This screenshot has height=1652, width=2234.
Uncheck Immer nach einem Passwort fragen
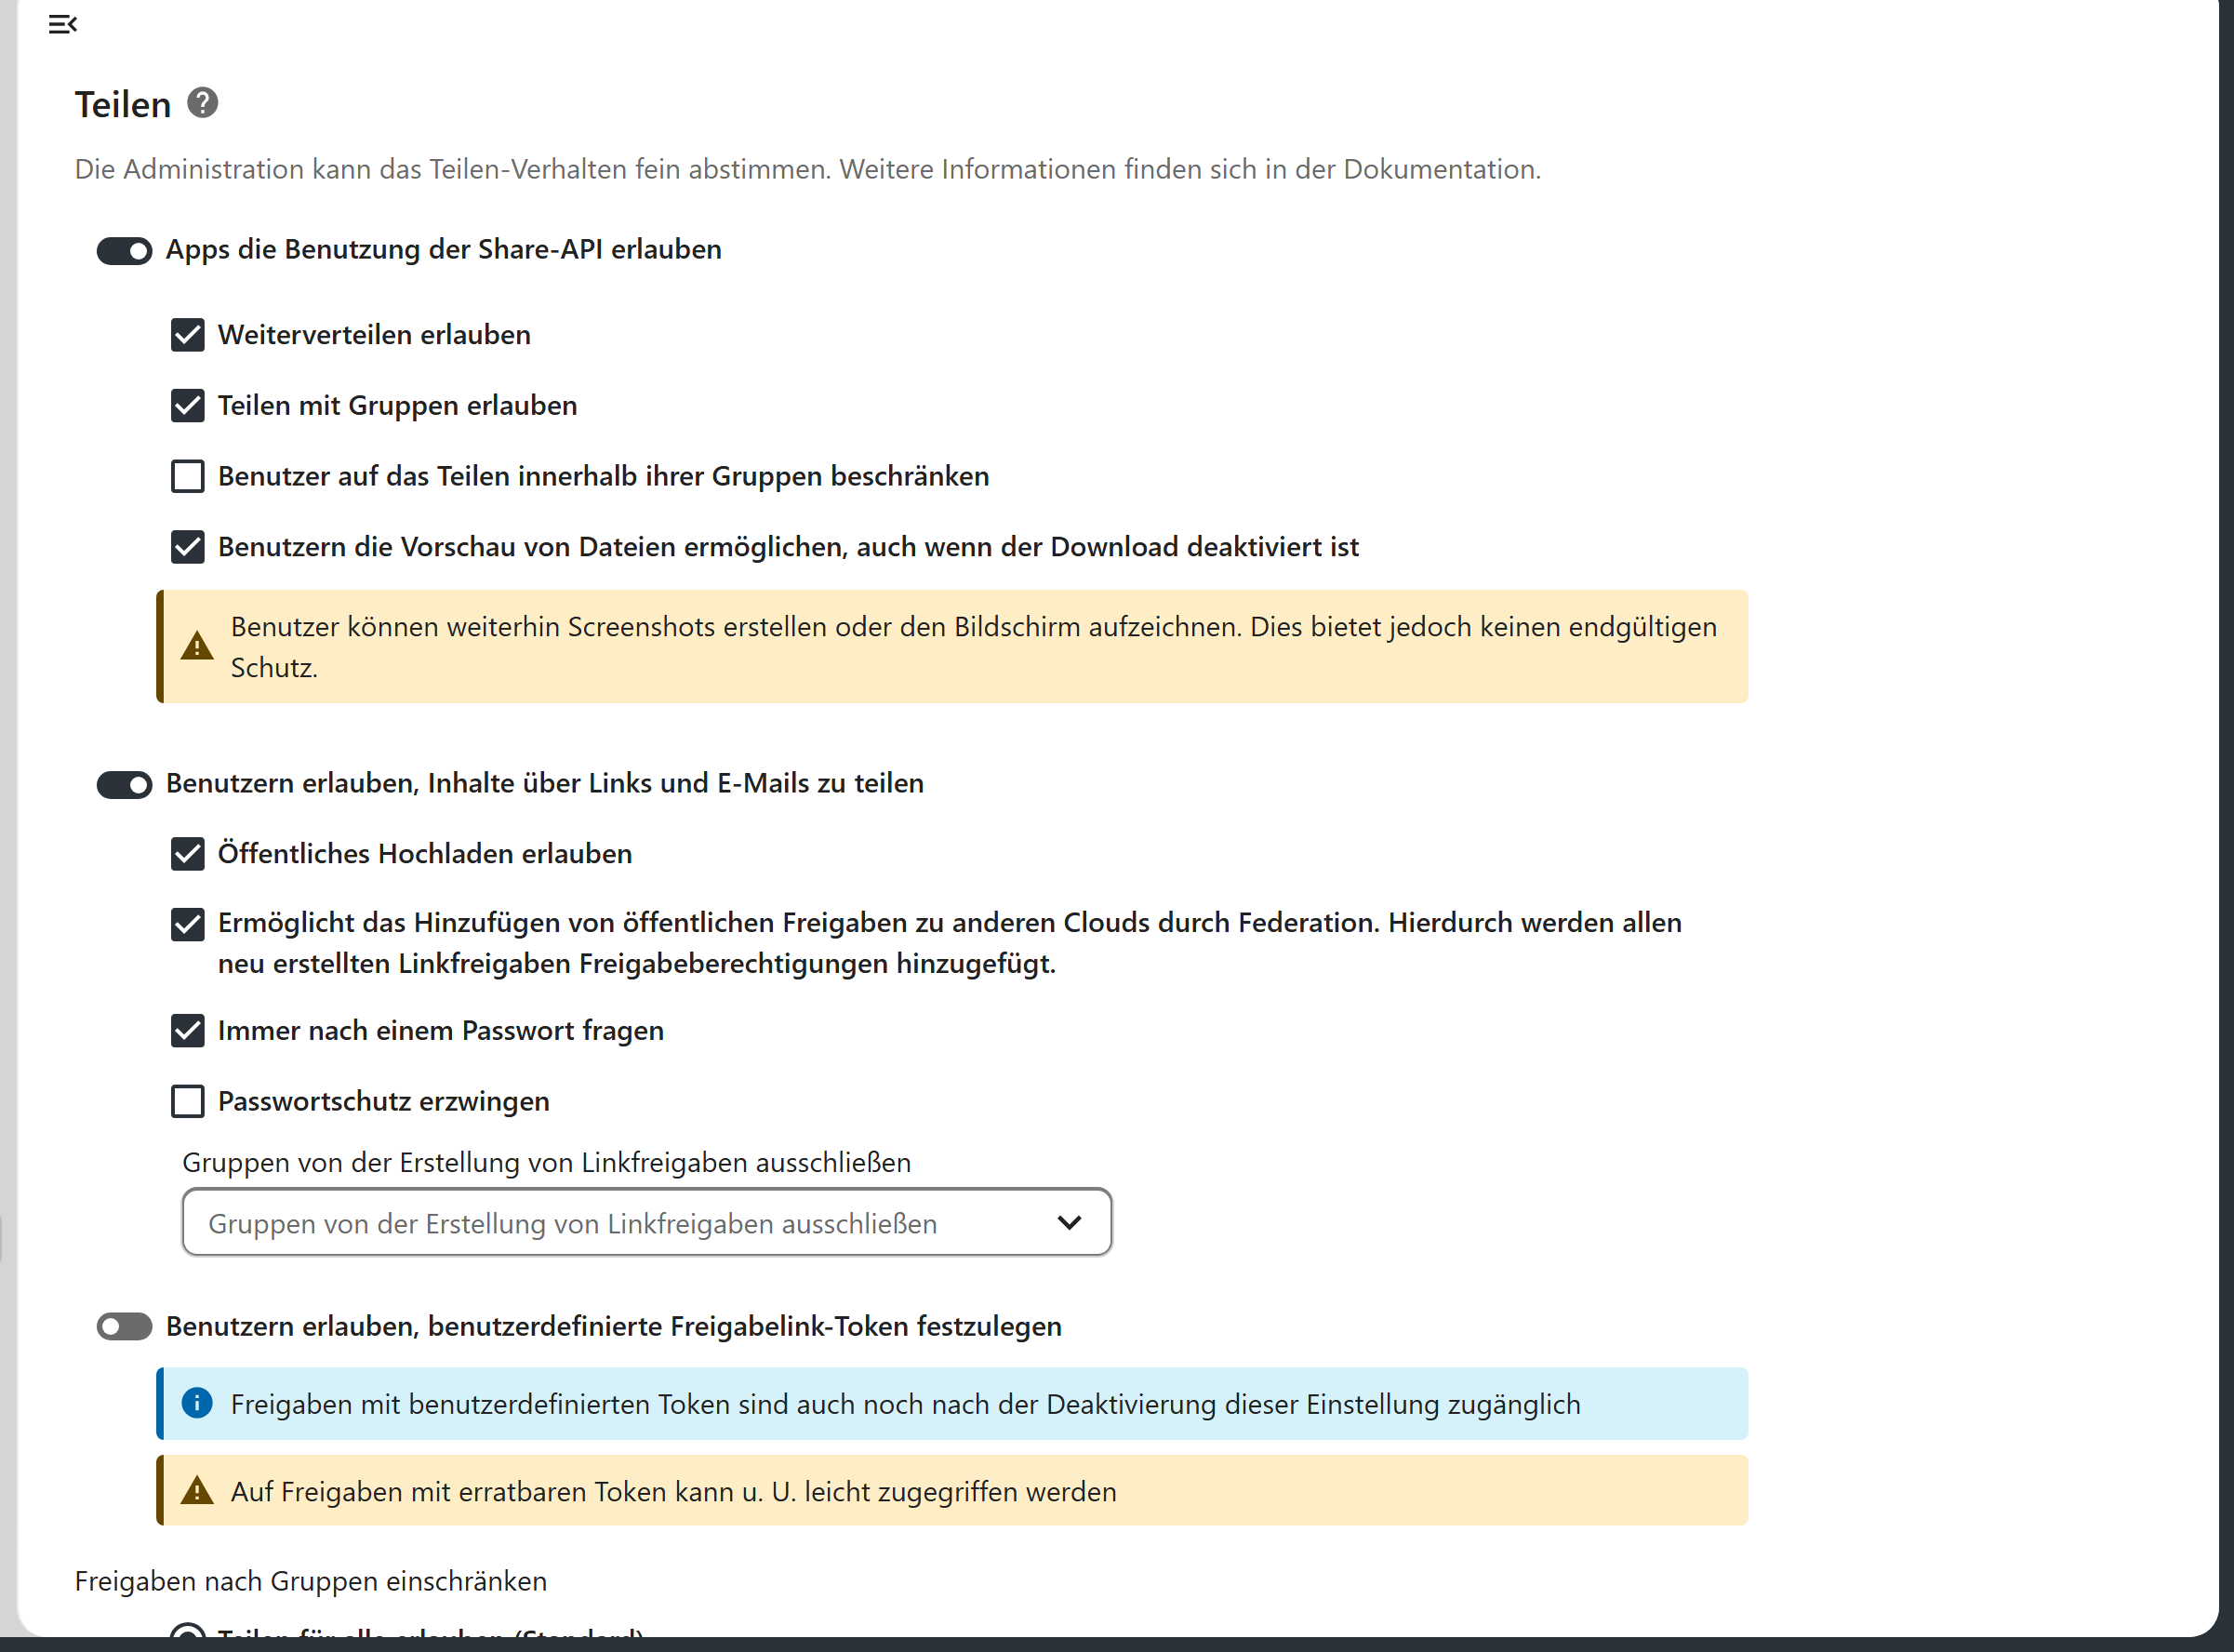188,1031
